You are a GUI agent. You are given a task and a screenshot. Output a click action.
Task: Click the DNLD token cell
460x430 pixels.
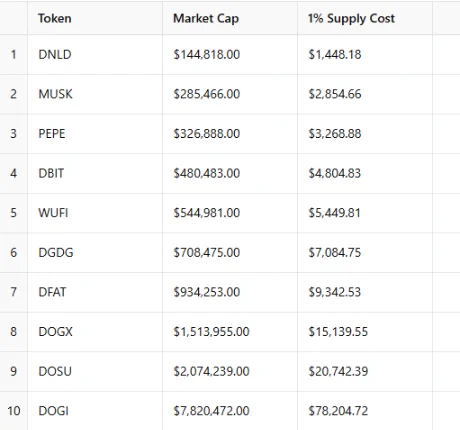click(x=95, y=55)
